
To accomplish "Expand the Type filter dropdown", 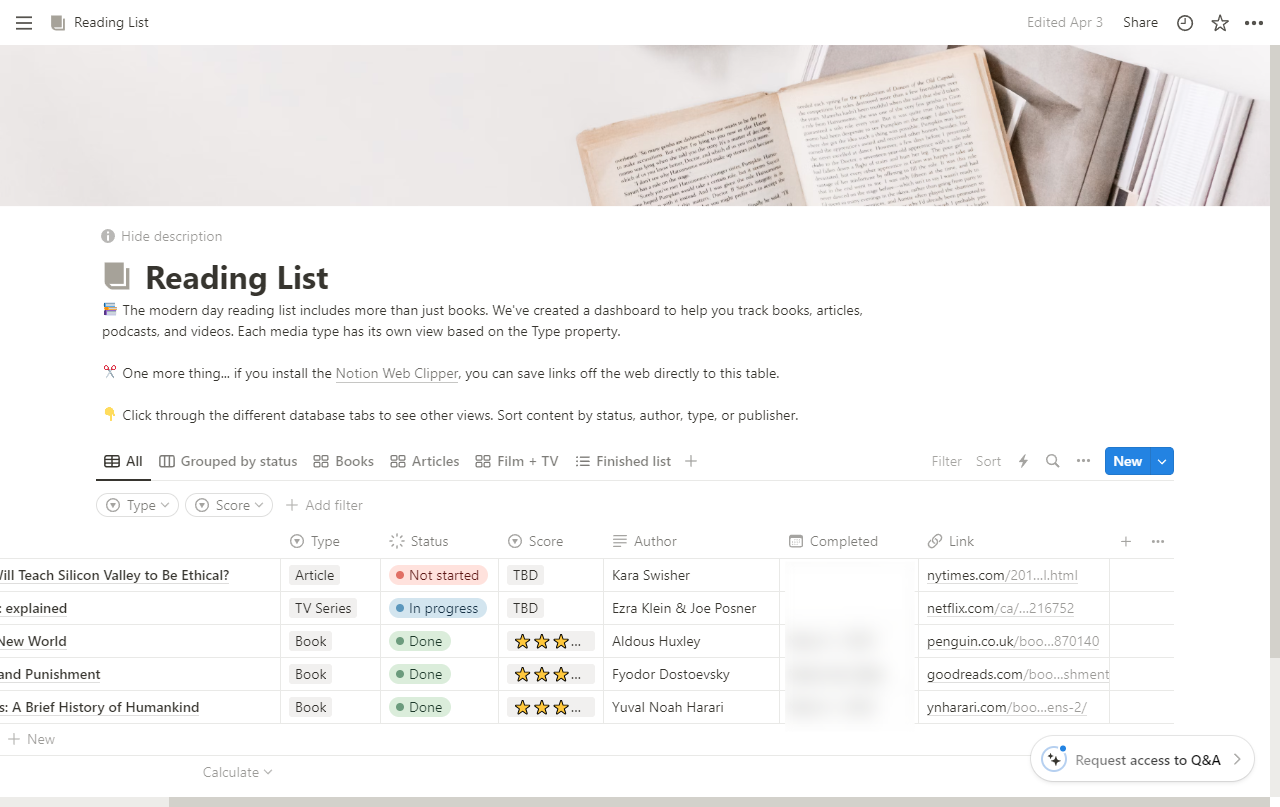I will coord(138,505).
